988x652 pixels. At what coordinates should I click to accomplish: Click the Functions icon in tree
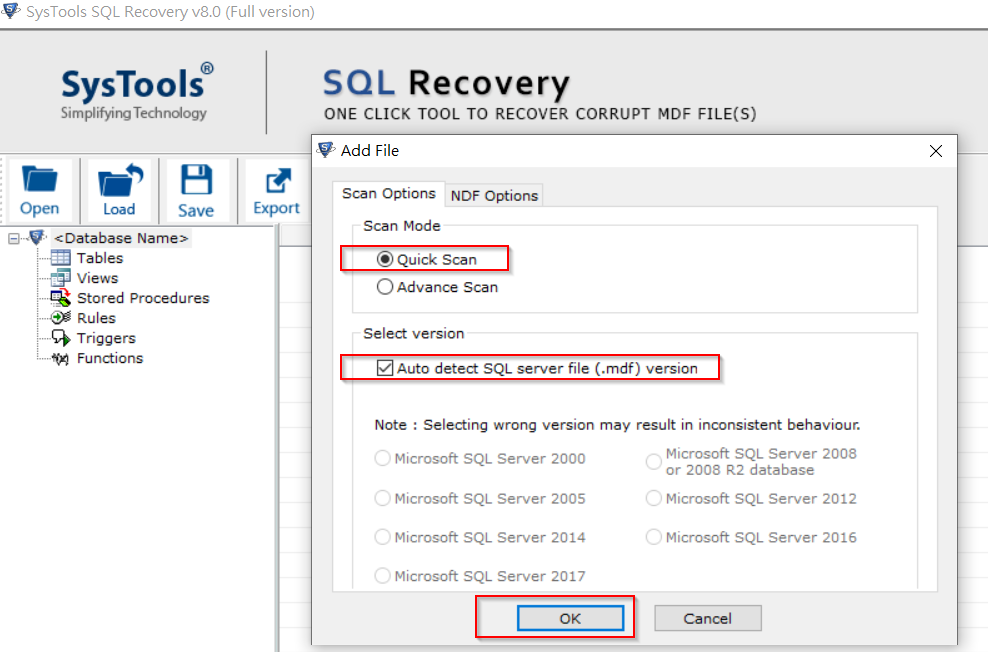pyautogui.click(x=60, y=358)
